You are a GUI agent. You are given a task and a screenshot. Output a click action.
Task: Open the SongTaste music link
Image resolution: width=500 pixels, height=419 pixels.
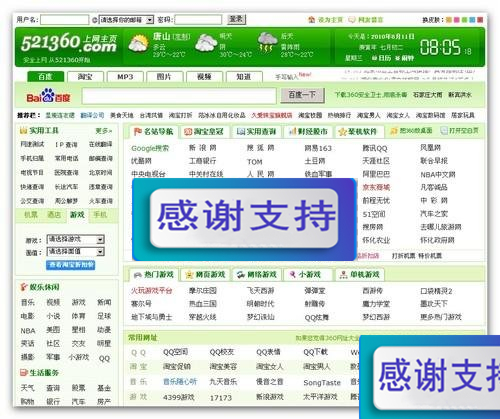[322, 383]
